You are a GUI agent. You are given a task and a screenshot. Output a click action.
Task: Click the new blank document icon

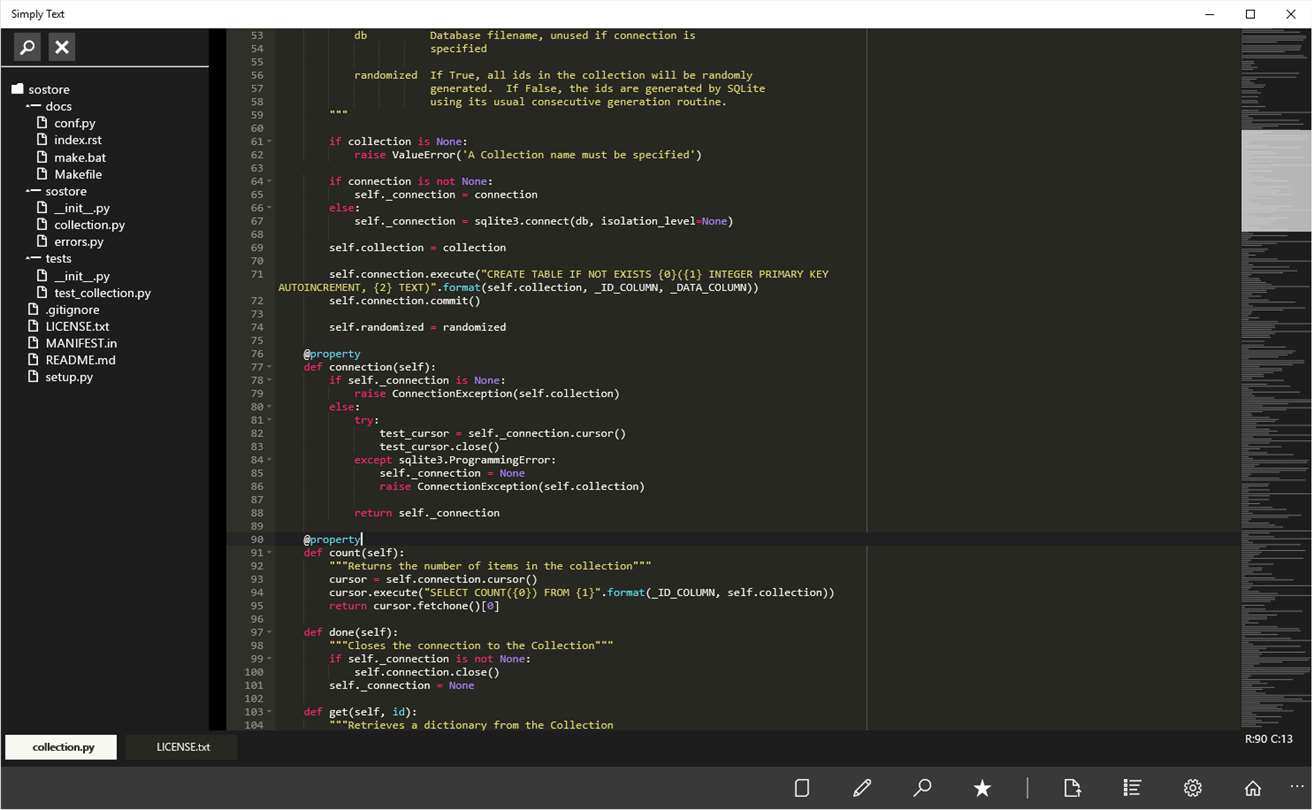801,788
